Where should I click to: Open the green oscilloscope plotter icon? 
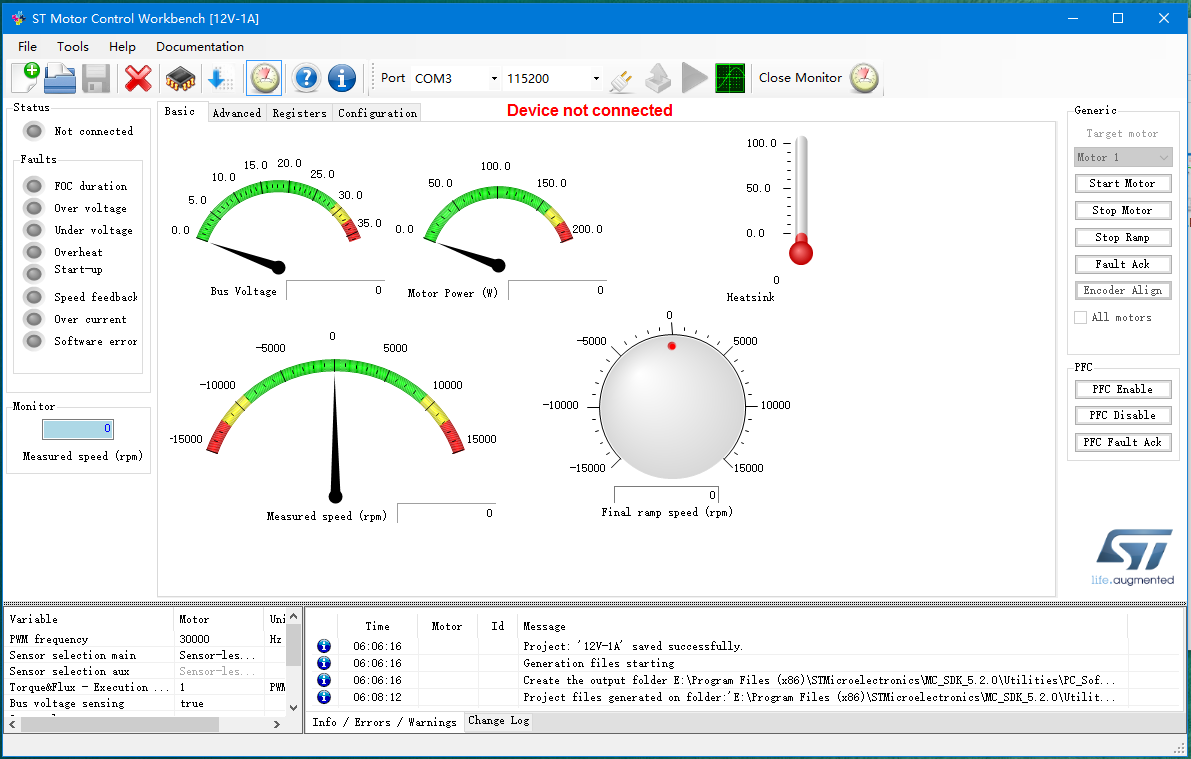(730, 78)
